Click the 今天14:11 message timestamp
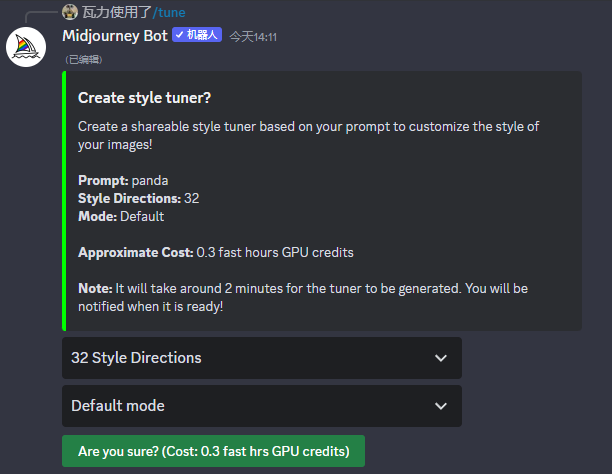 click(253, 37)
